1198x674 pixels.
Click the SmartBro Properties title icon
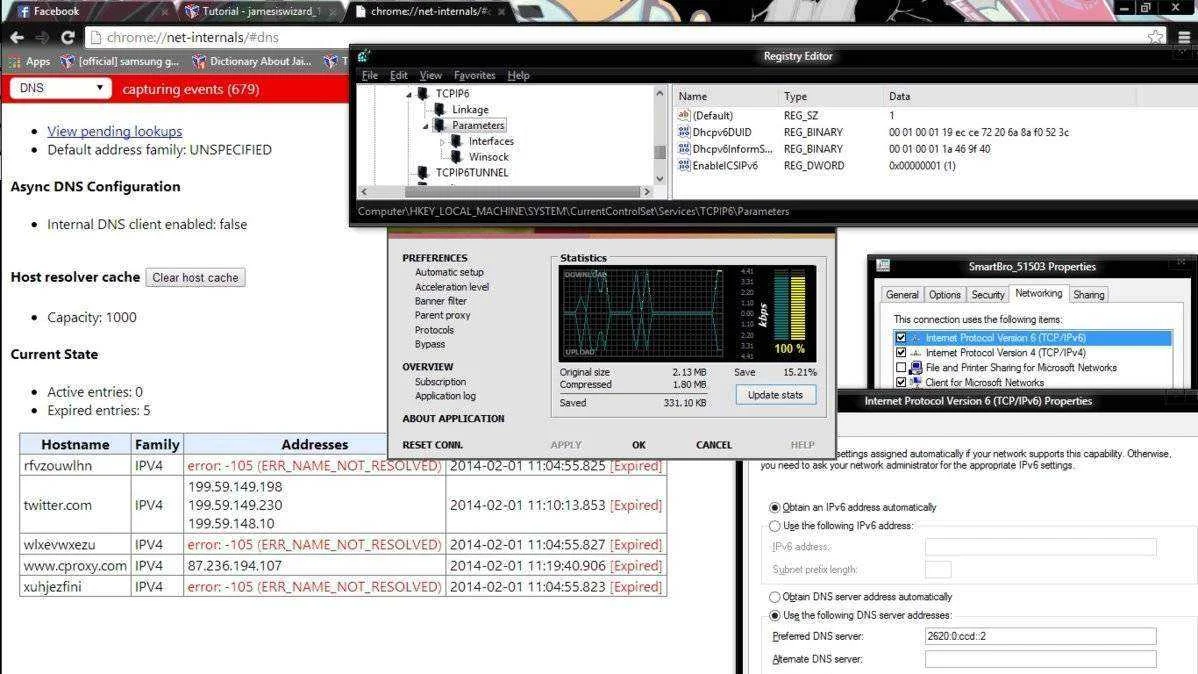[883, 266]
